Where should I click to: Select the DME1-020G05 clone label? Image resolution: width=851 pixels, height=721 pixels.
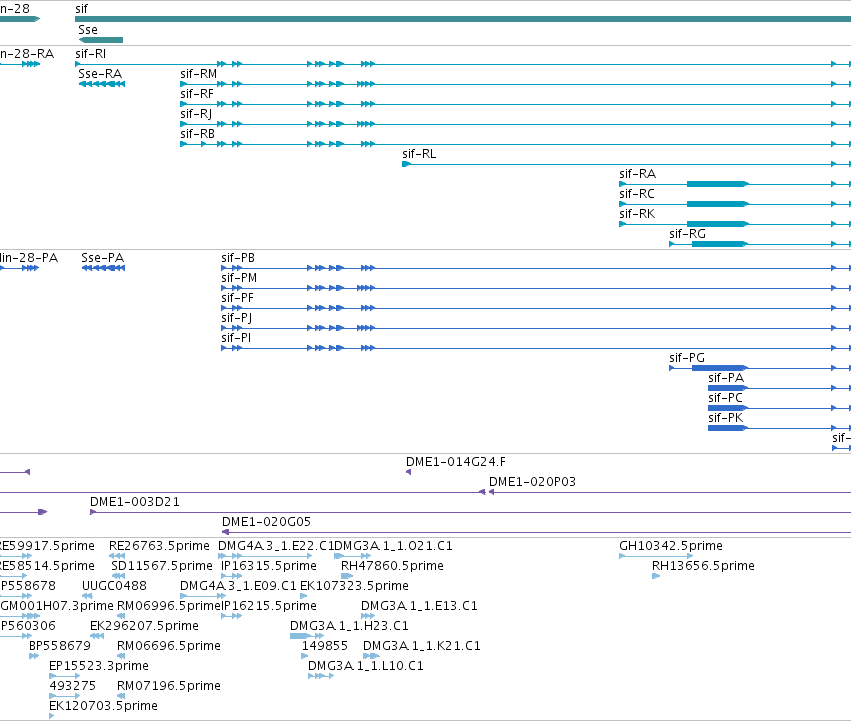[266, 522]
